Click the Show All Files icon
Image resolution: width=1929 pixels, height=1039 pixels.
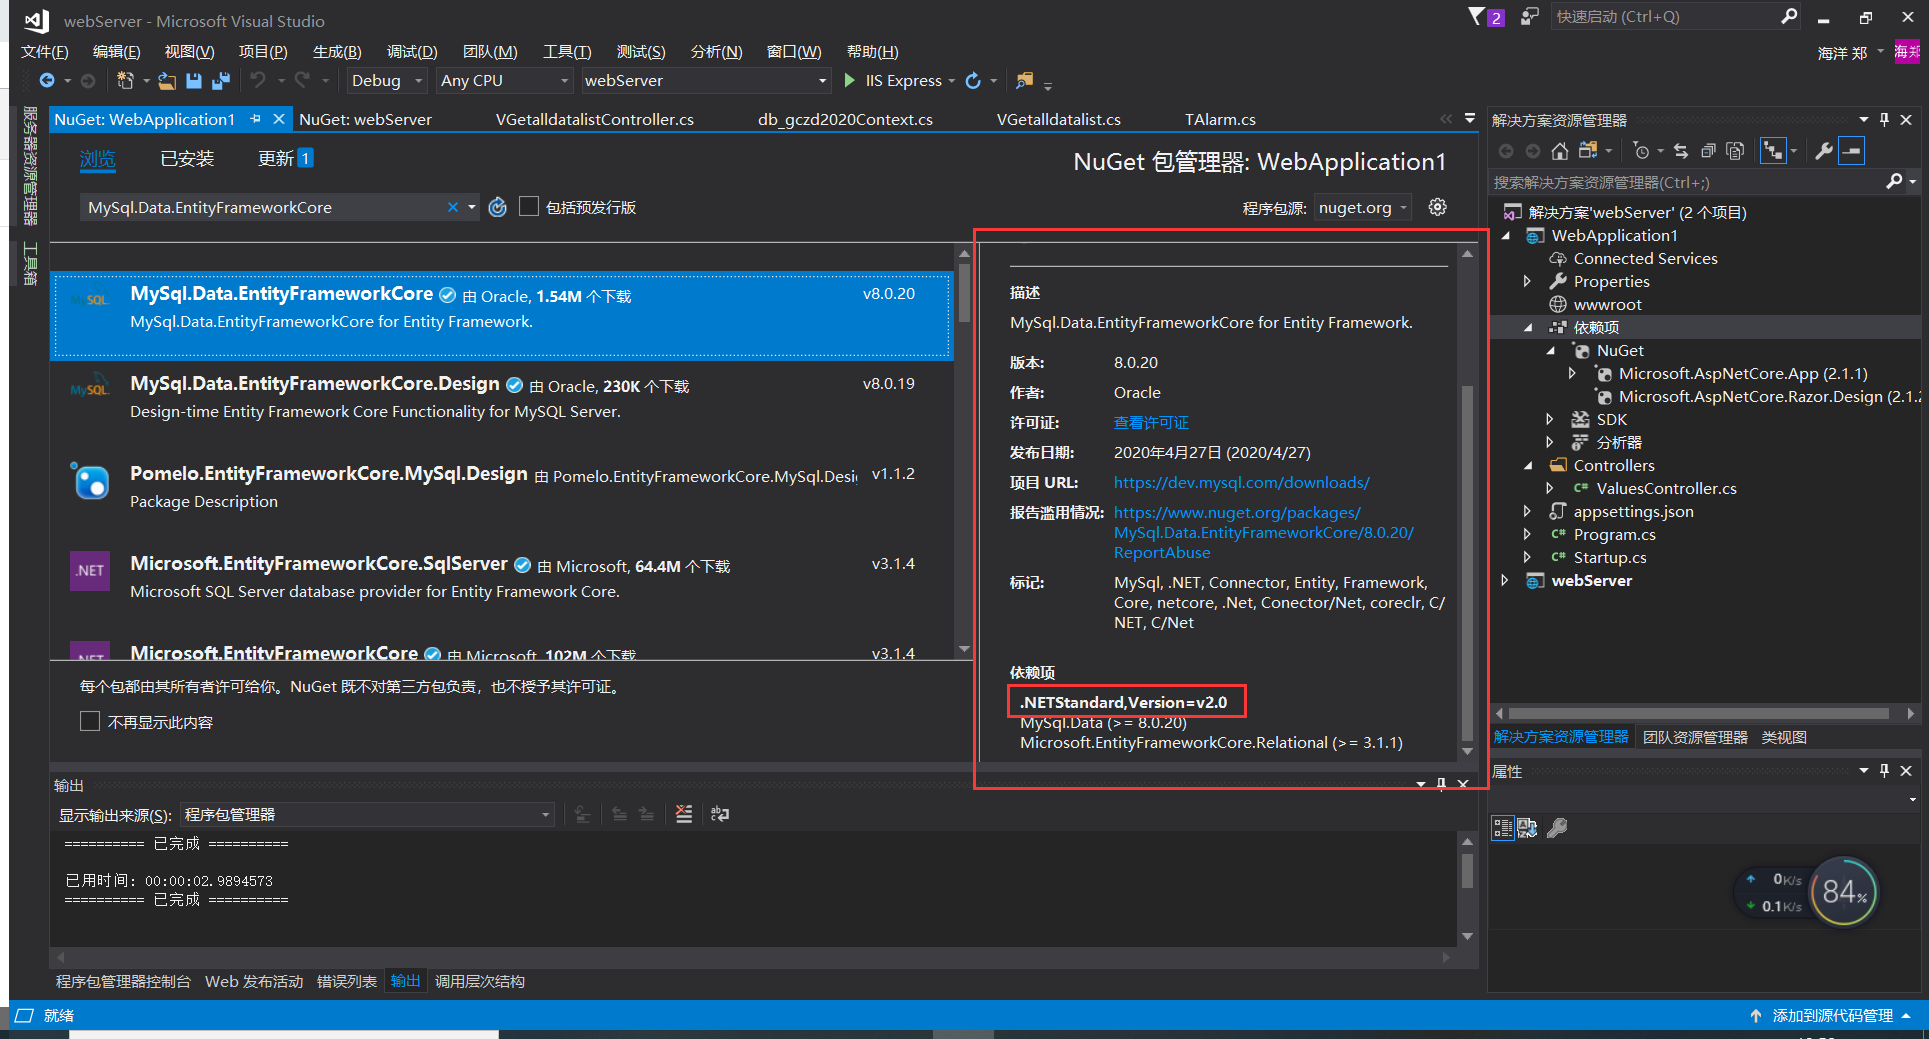point(1735,151)
